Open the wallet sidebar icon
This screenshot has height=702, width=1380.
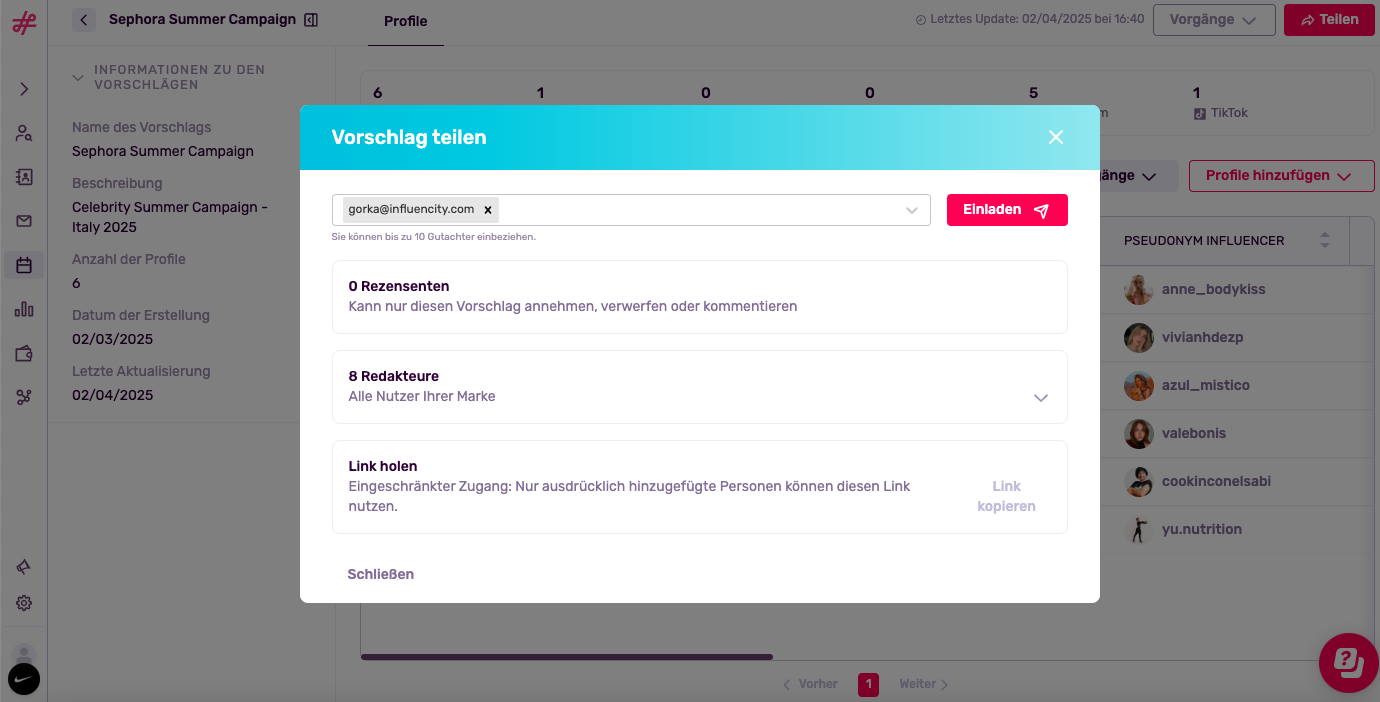point(24,353)
